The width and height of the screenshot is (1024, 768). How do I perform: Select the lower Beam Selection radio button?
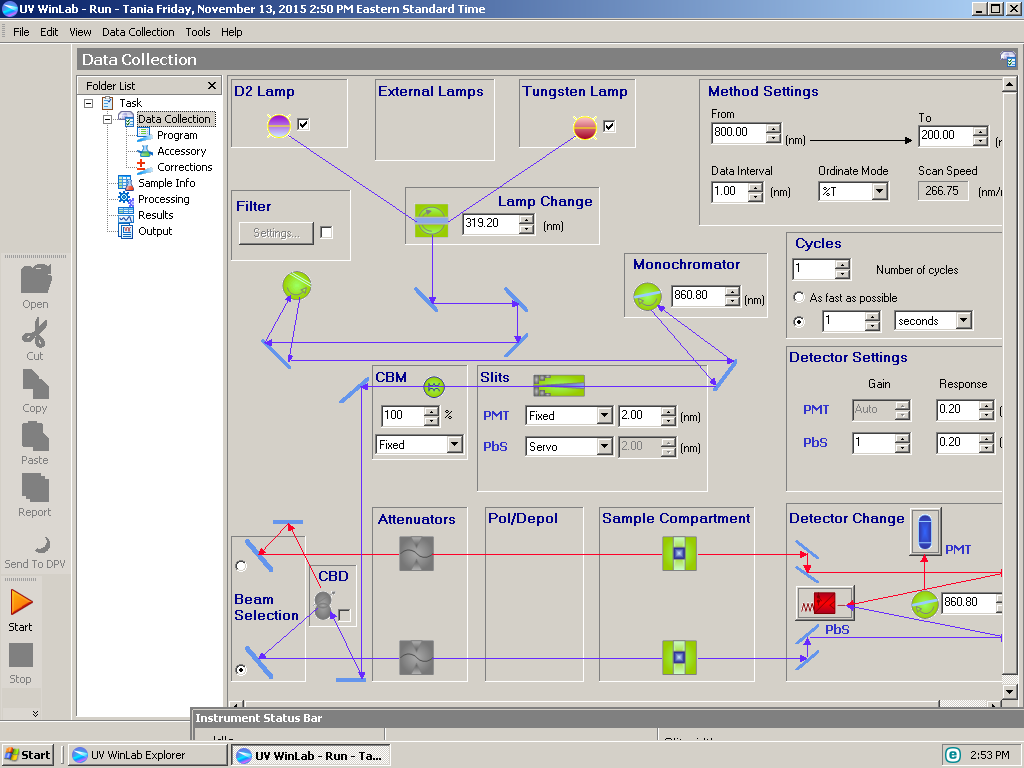[241, 669]
